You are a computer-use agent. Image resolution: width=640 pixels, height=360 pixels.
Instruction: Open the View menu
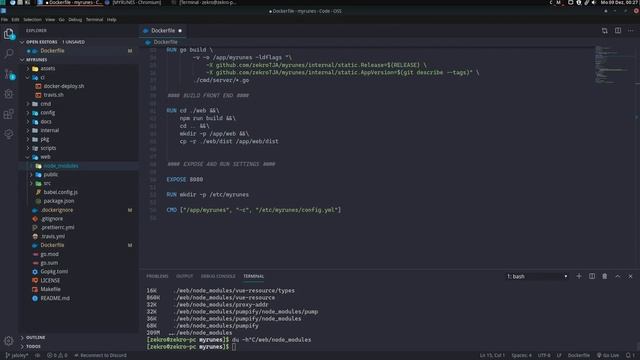click(x=50, y=20)
